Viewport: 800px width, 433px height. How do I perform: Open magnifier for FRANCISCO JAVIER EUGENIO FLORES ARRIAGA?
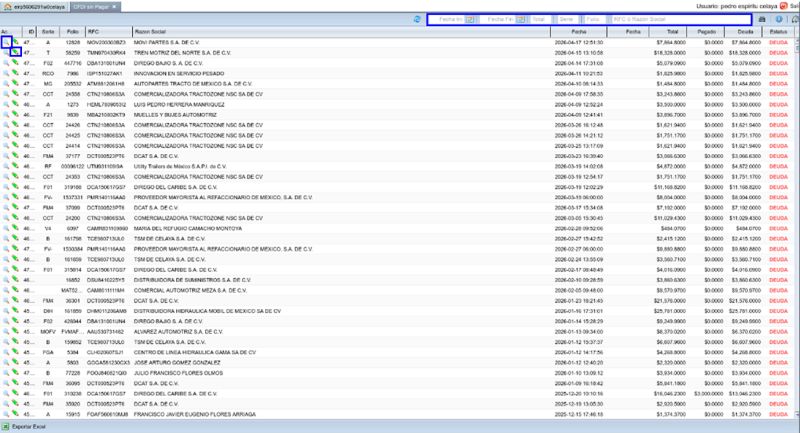tap(6, 414)
